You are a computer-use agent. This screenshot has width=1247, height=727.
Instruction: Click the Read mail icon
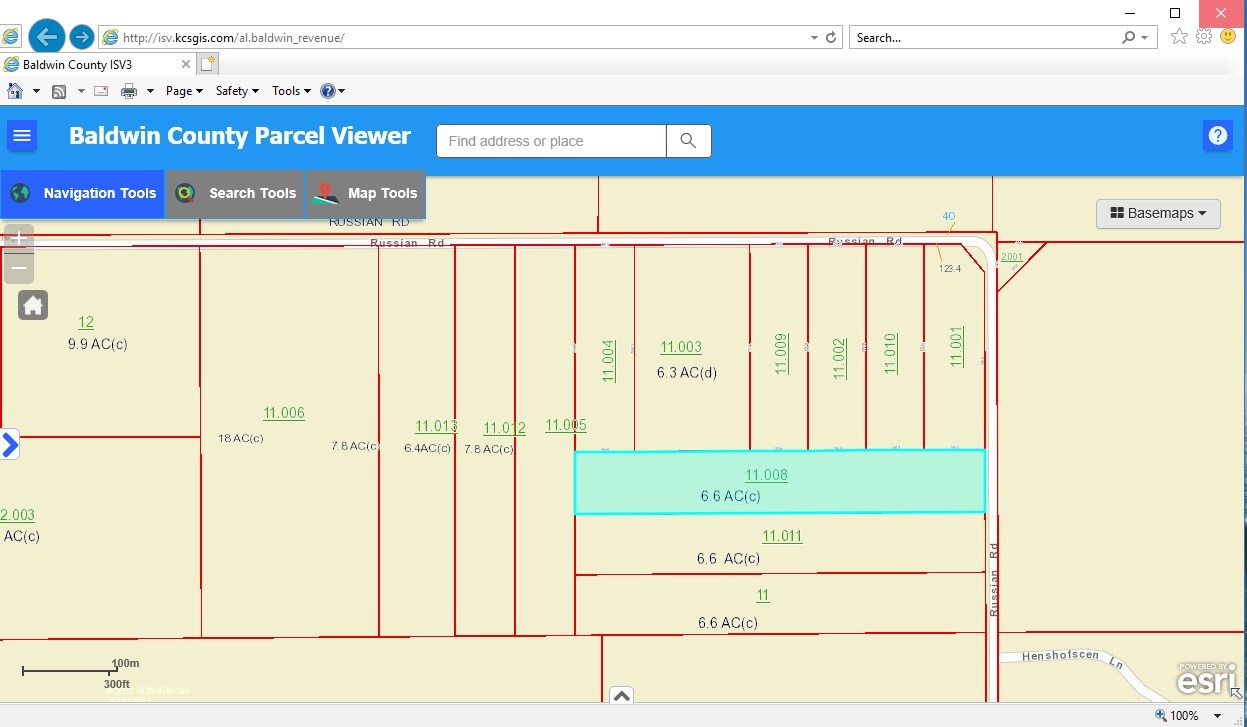101,91
